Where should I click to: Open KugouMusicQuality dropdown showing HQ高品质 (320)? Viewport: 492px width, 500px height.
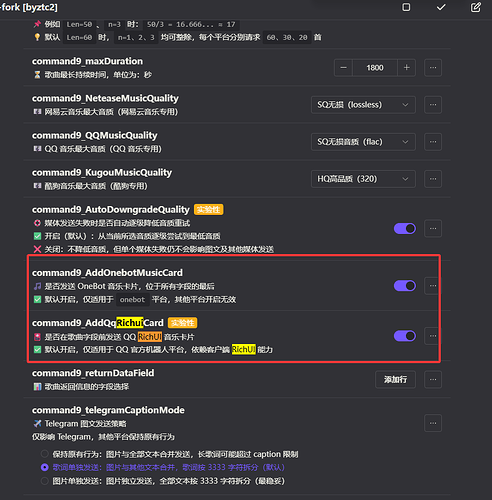(x=363, y=179)
